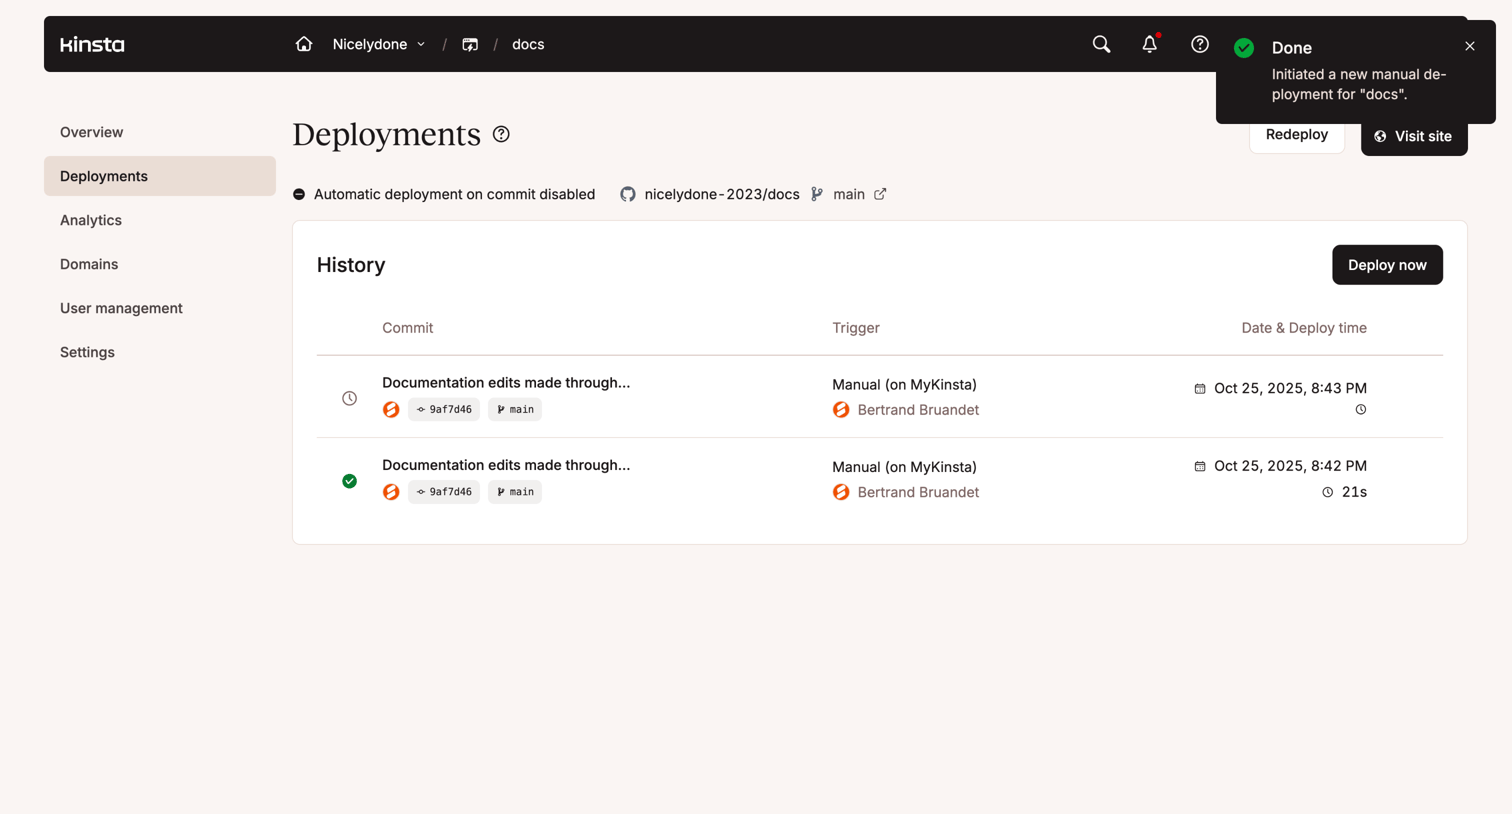Viewport: 1512px width, 814px height.
Task: Click the pending clock status icon
Action: point(349,398)
